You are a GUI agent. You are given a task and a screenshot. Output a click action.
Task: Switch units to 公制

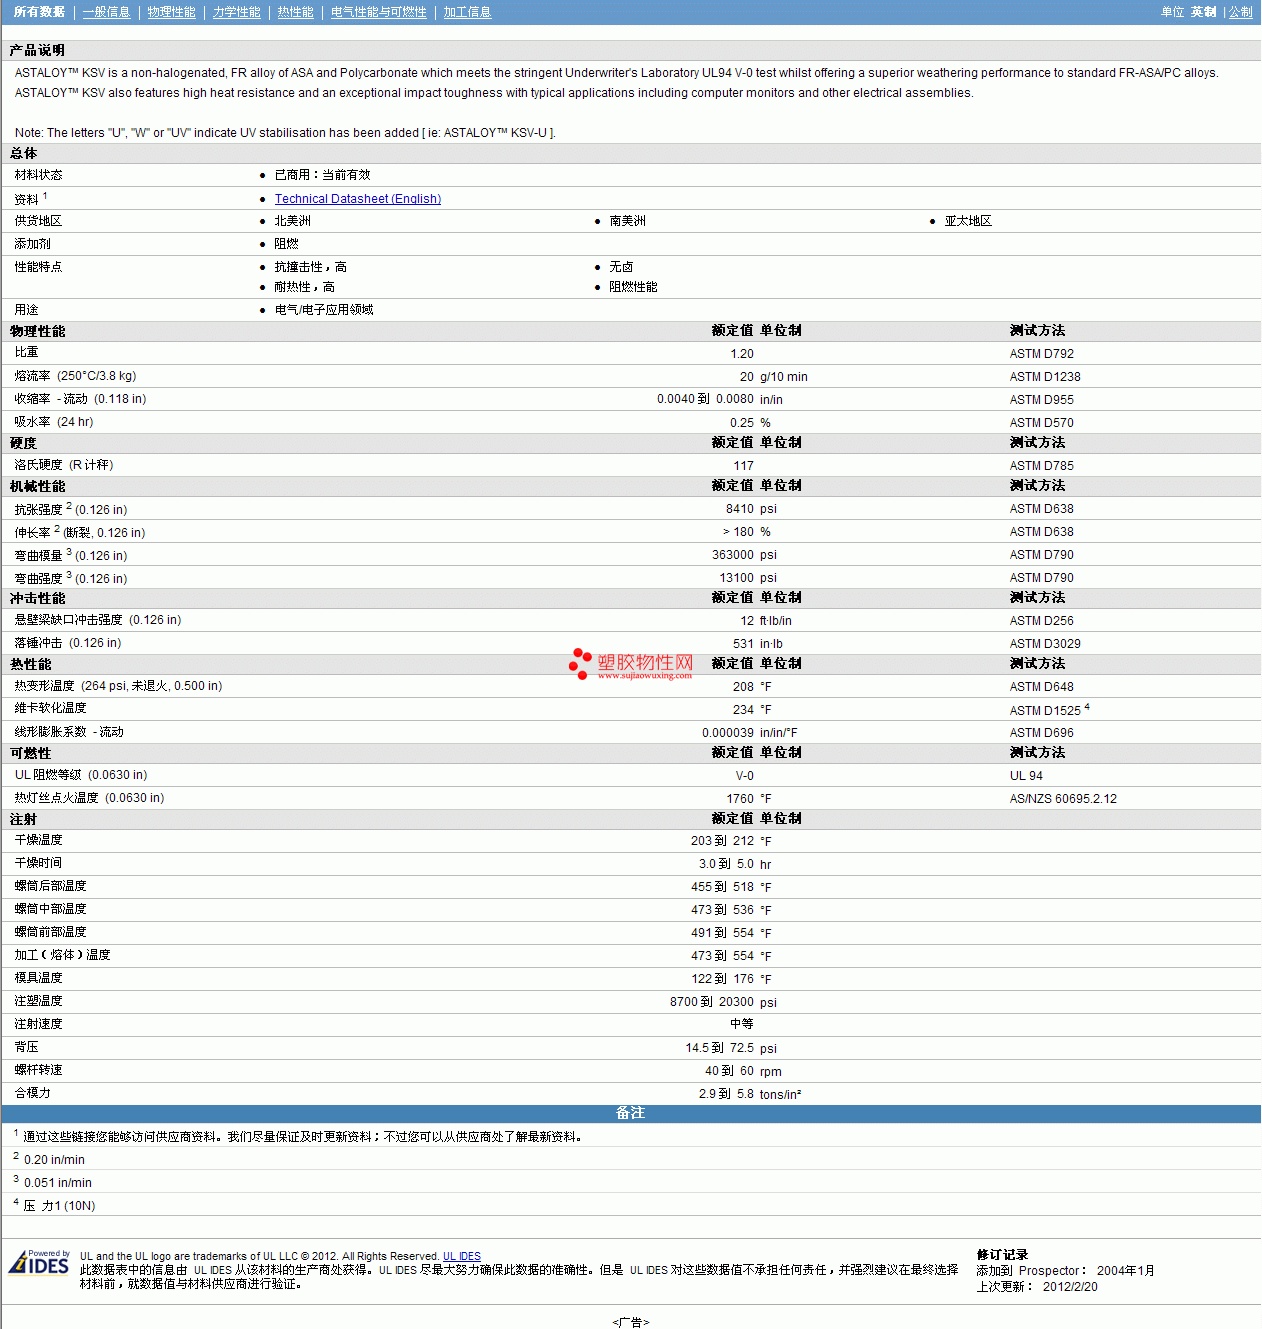pos(1241,12)
